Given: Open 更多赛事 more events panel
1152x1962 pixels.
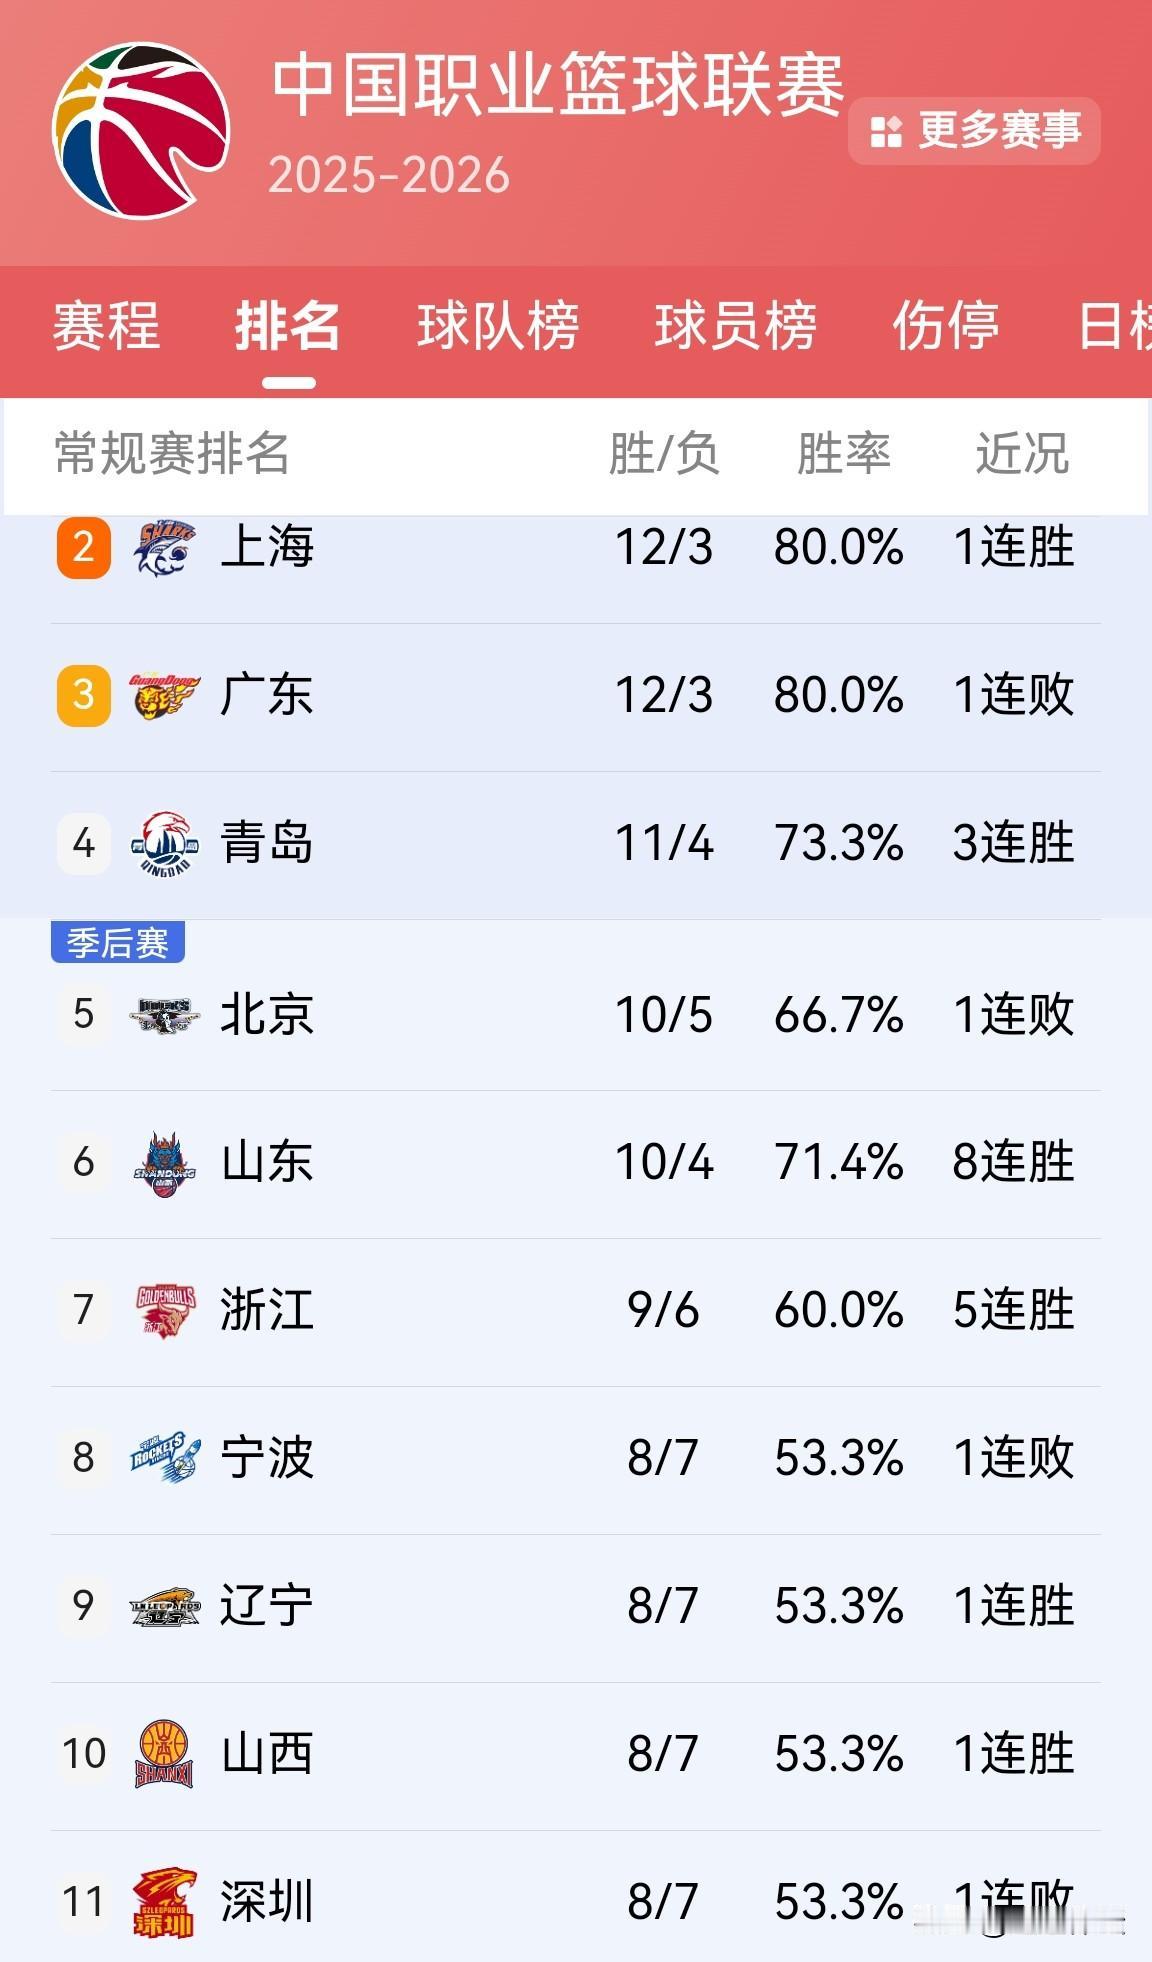Looking at the screenshot, I should pos(973,128).
